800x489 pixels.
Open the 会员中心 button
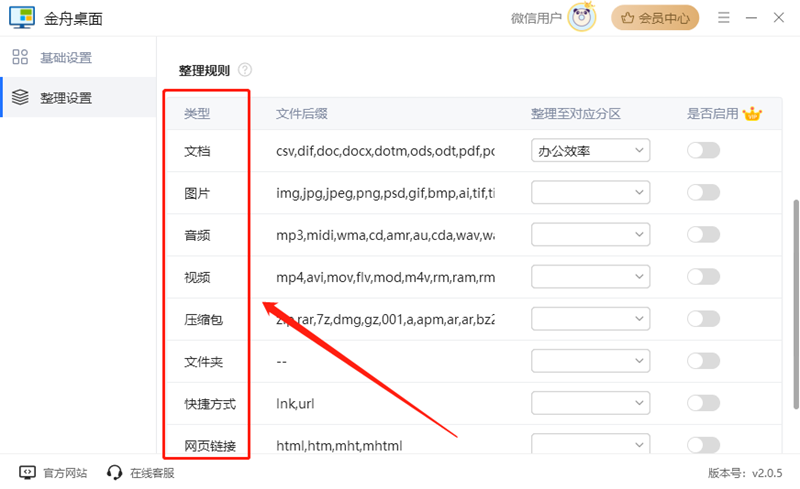click(655, 18)
